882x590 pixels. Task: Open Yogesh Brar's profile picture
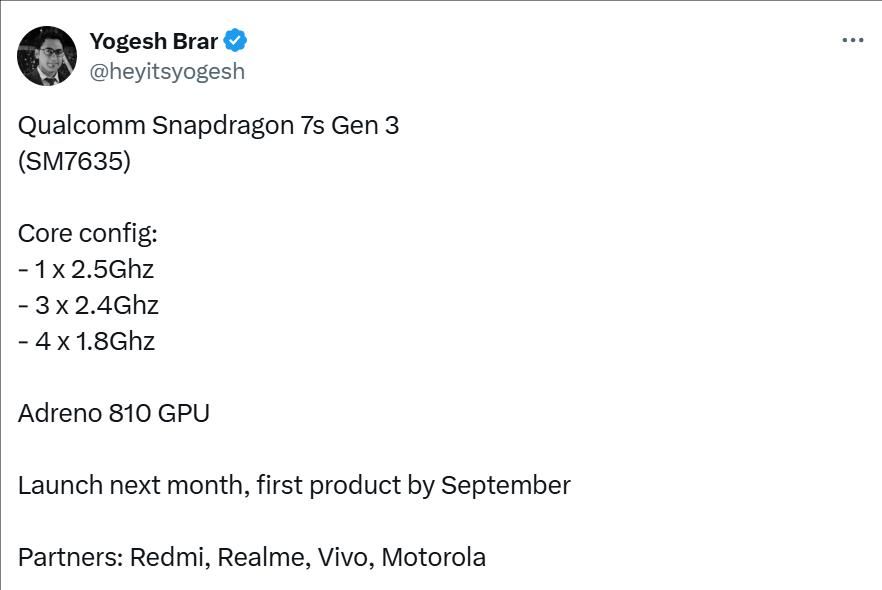[47, 56]
